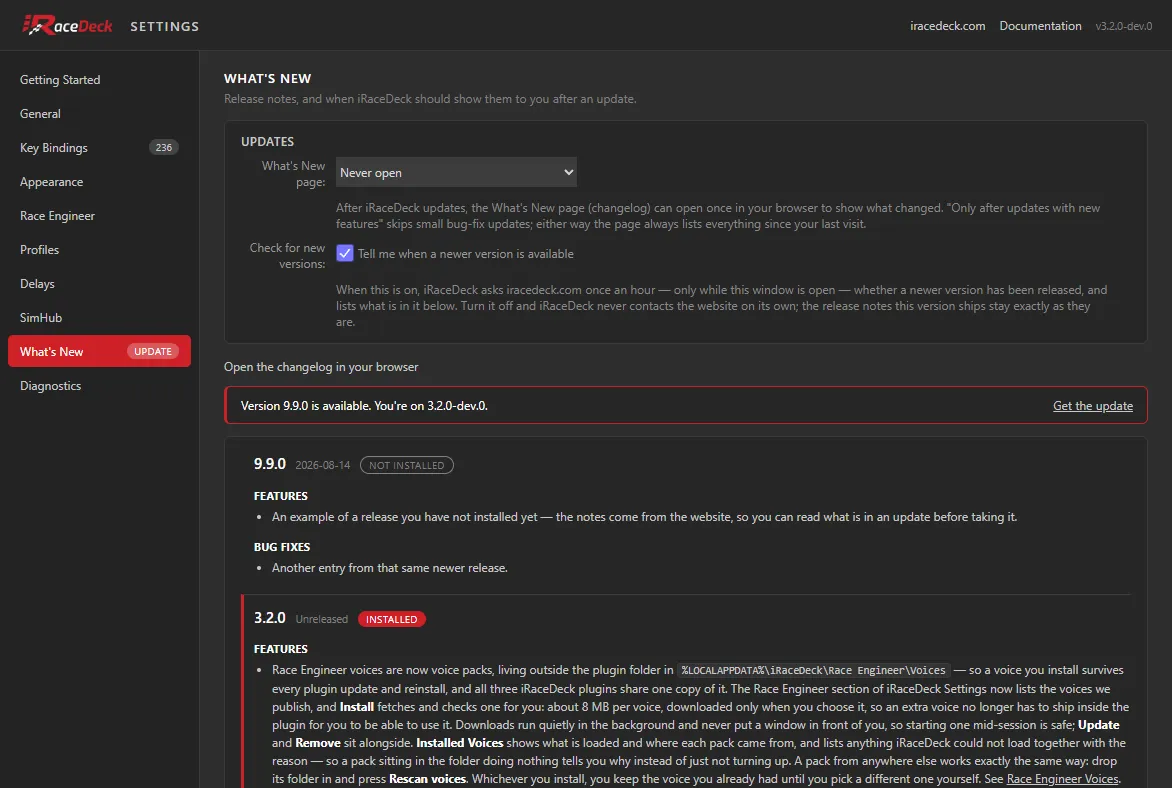Open the Race Engineer section

point(99,215)
